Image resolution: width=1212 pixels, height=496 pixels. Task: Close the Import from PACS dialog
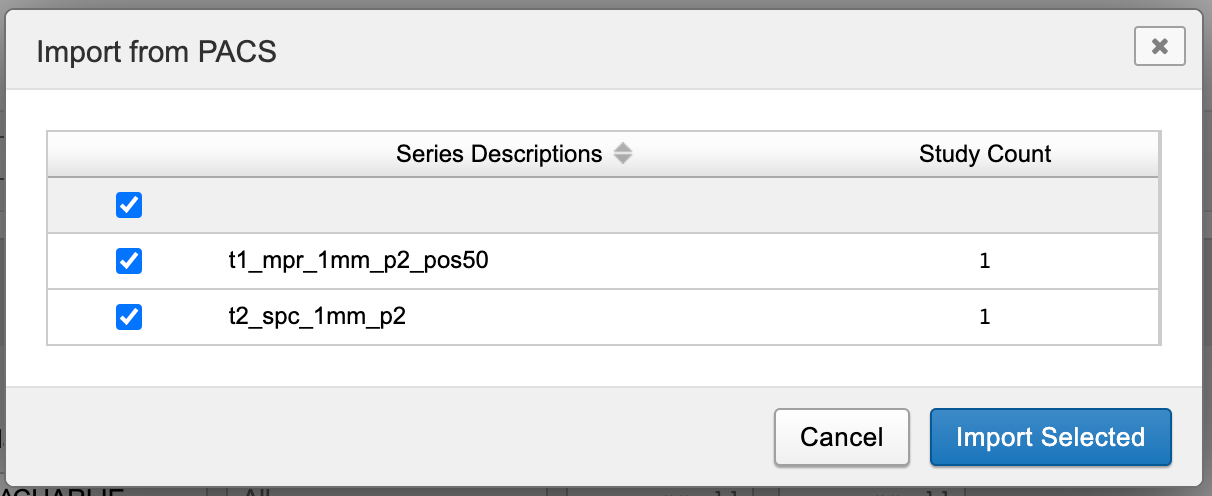[x=1159, y=46]
